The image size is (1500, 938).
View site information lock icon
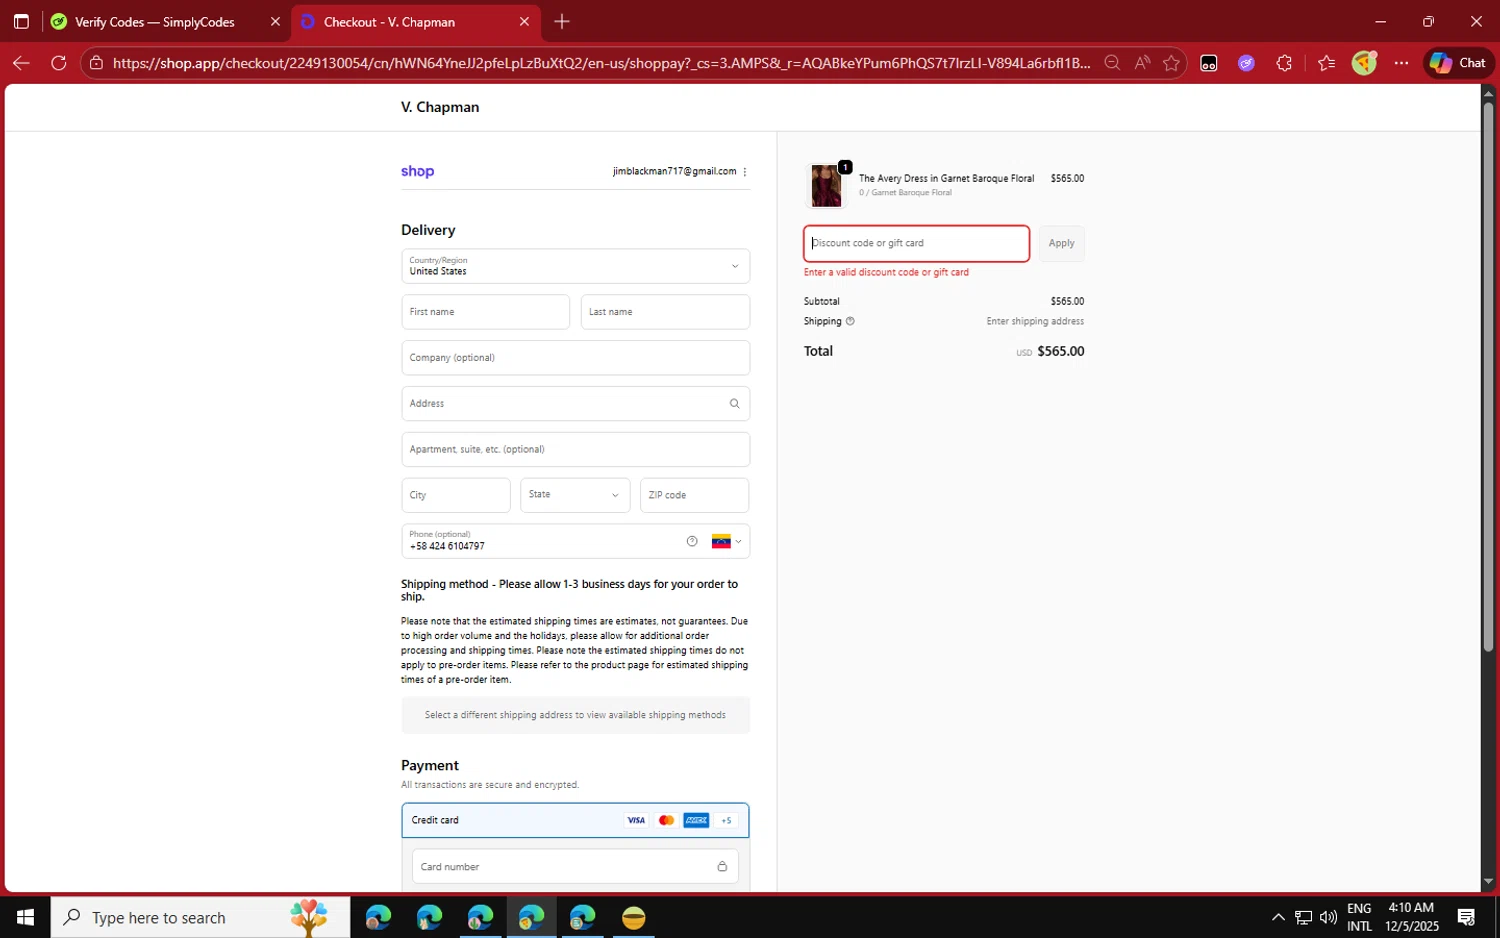coord(96,63)
